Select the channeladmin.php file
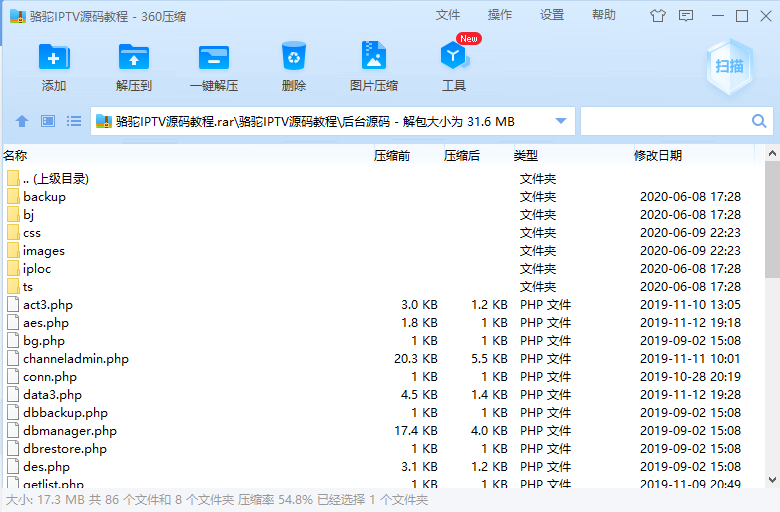The width and height of the screenshot is (780, 512). pos(383,359)
